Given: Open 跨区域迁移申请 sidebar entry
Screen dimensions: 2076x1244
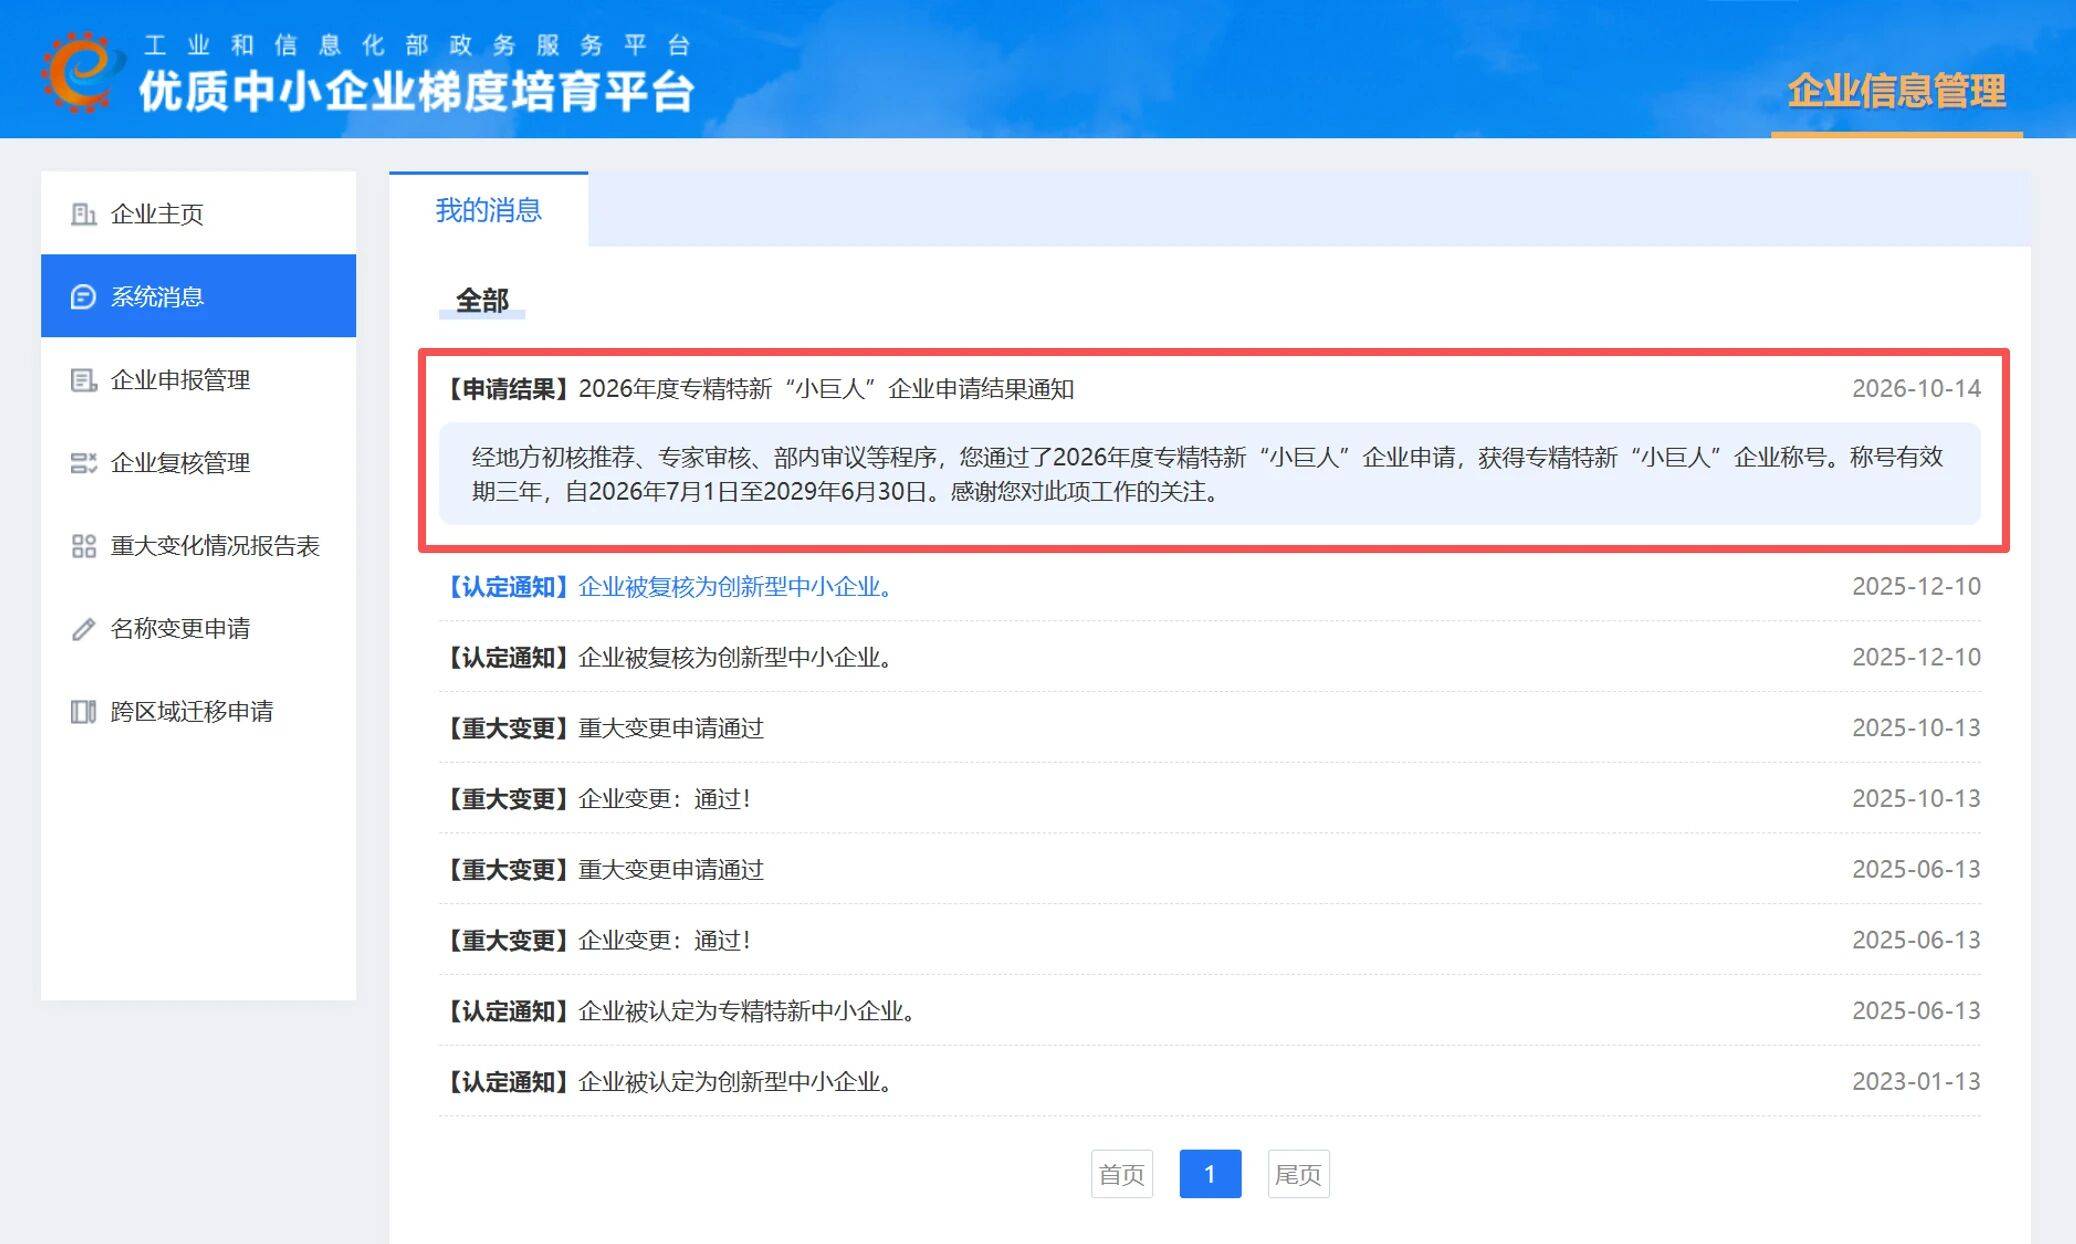Looking at the screenshot, I should coord(198,711).
